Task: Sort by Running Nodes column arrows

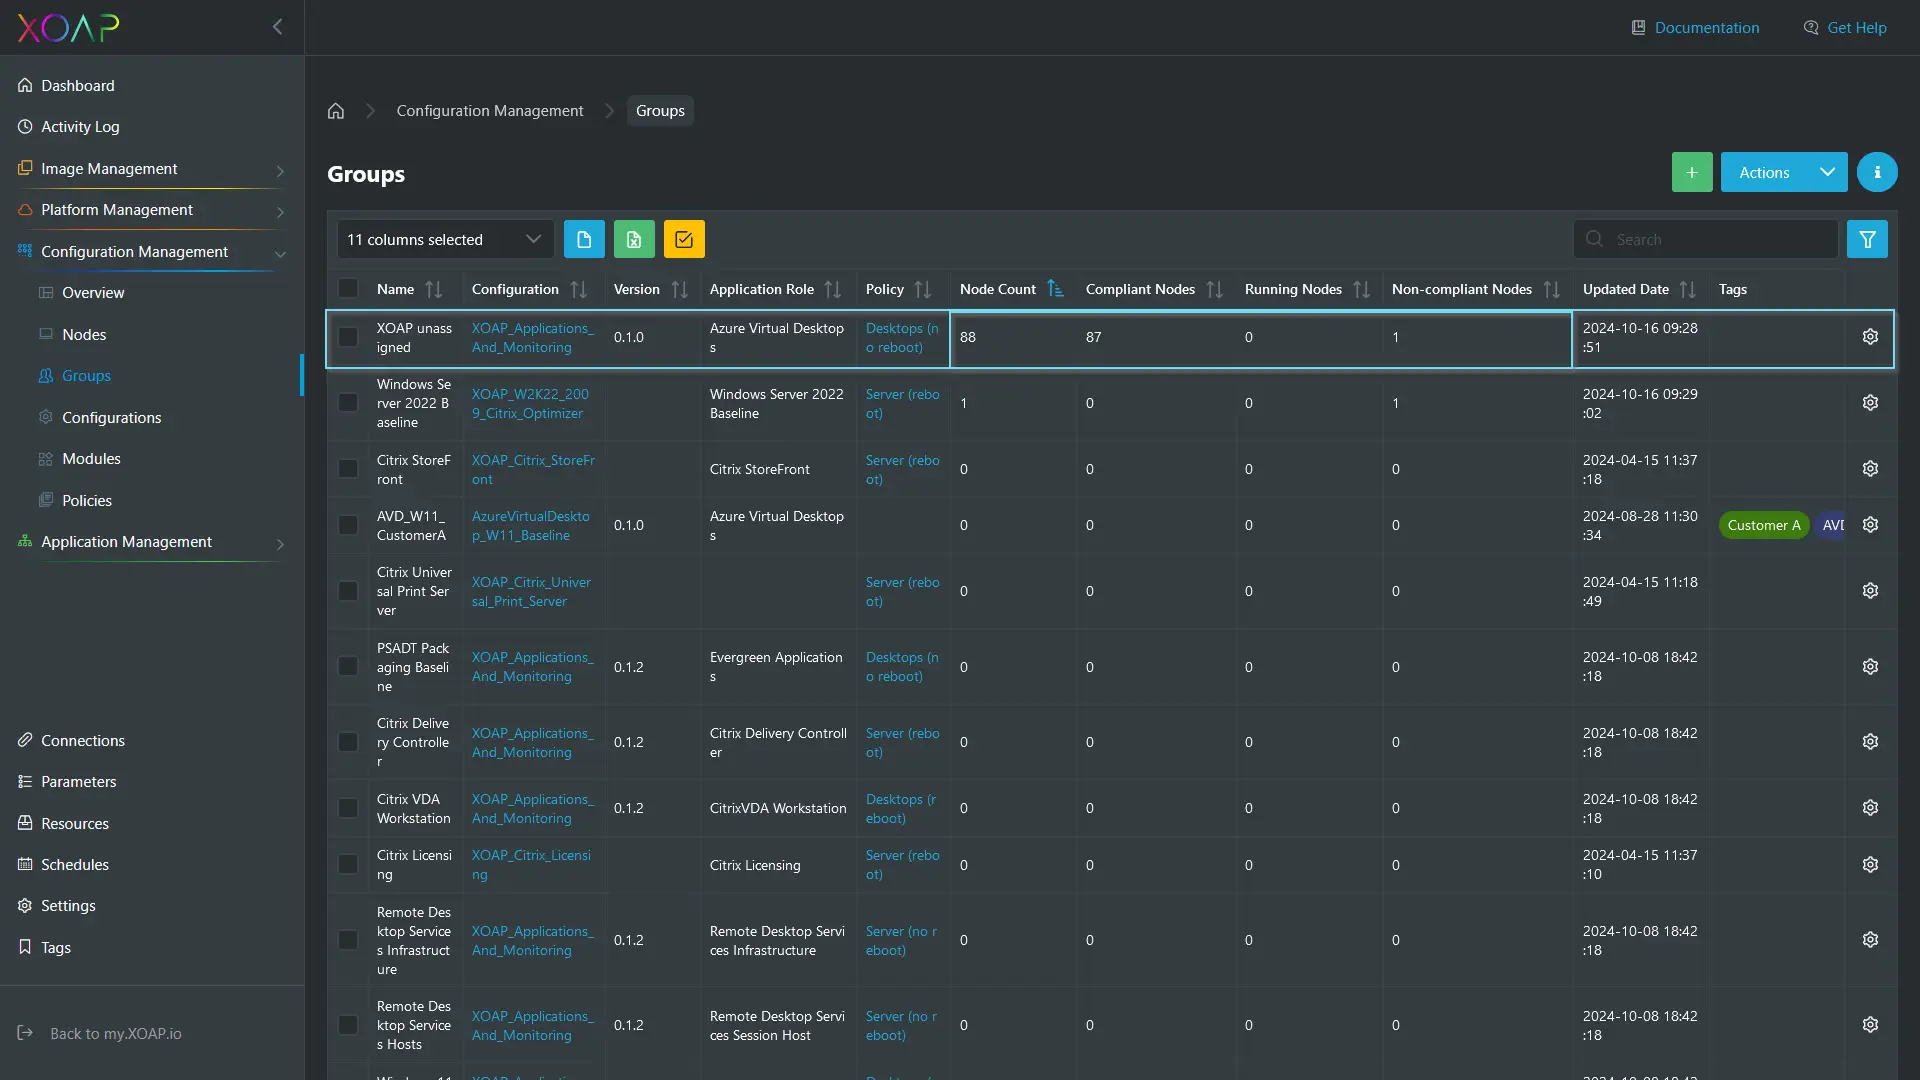Action: pyautogui.click(x=1361, y=289)
